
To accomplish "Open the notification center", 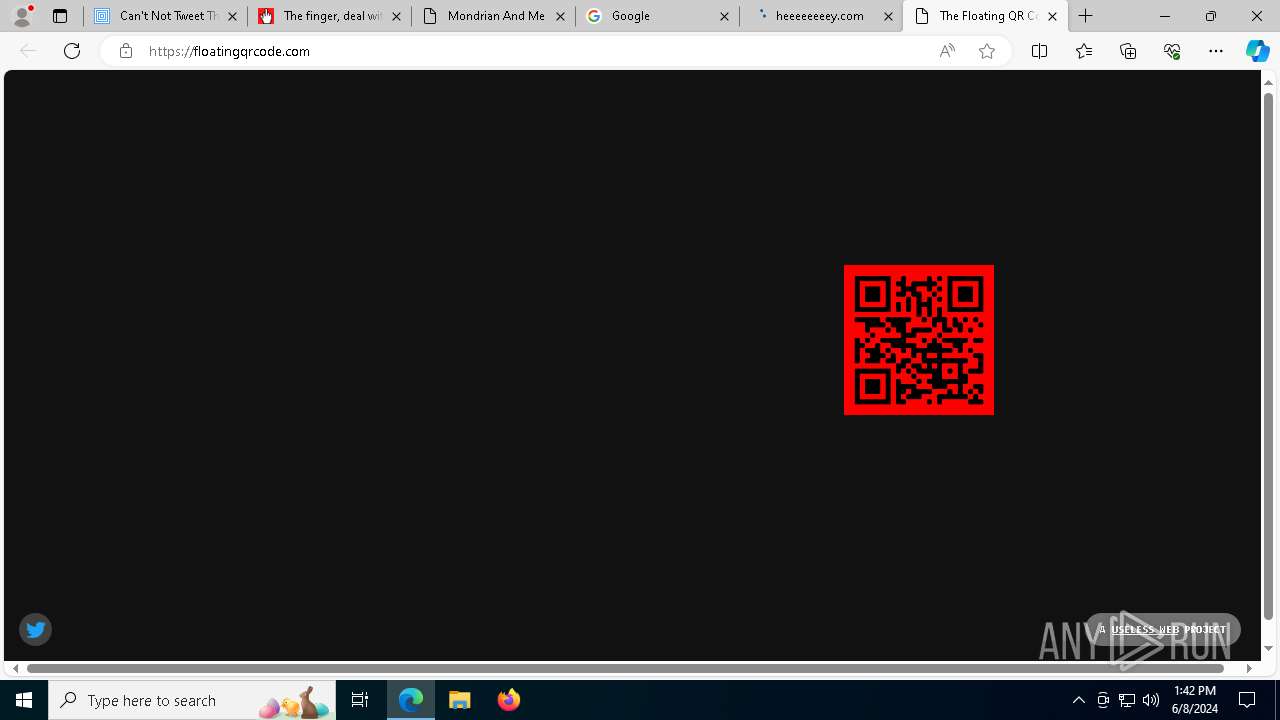I will pos(1247,700).
